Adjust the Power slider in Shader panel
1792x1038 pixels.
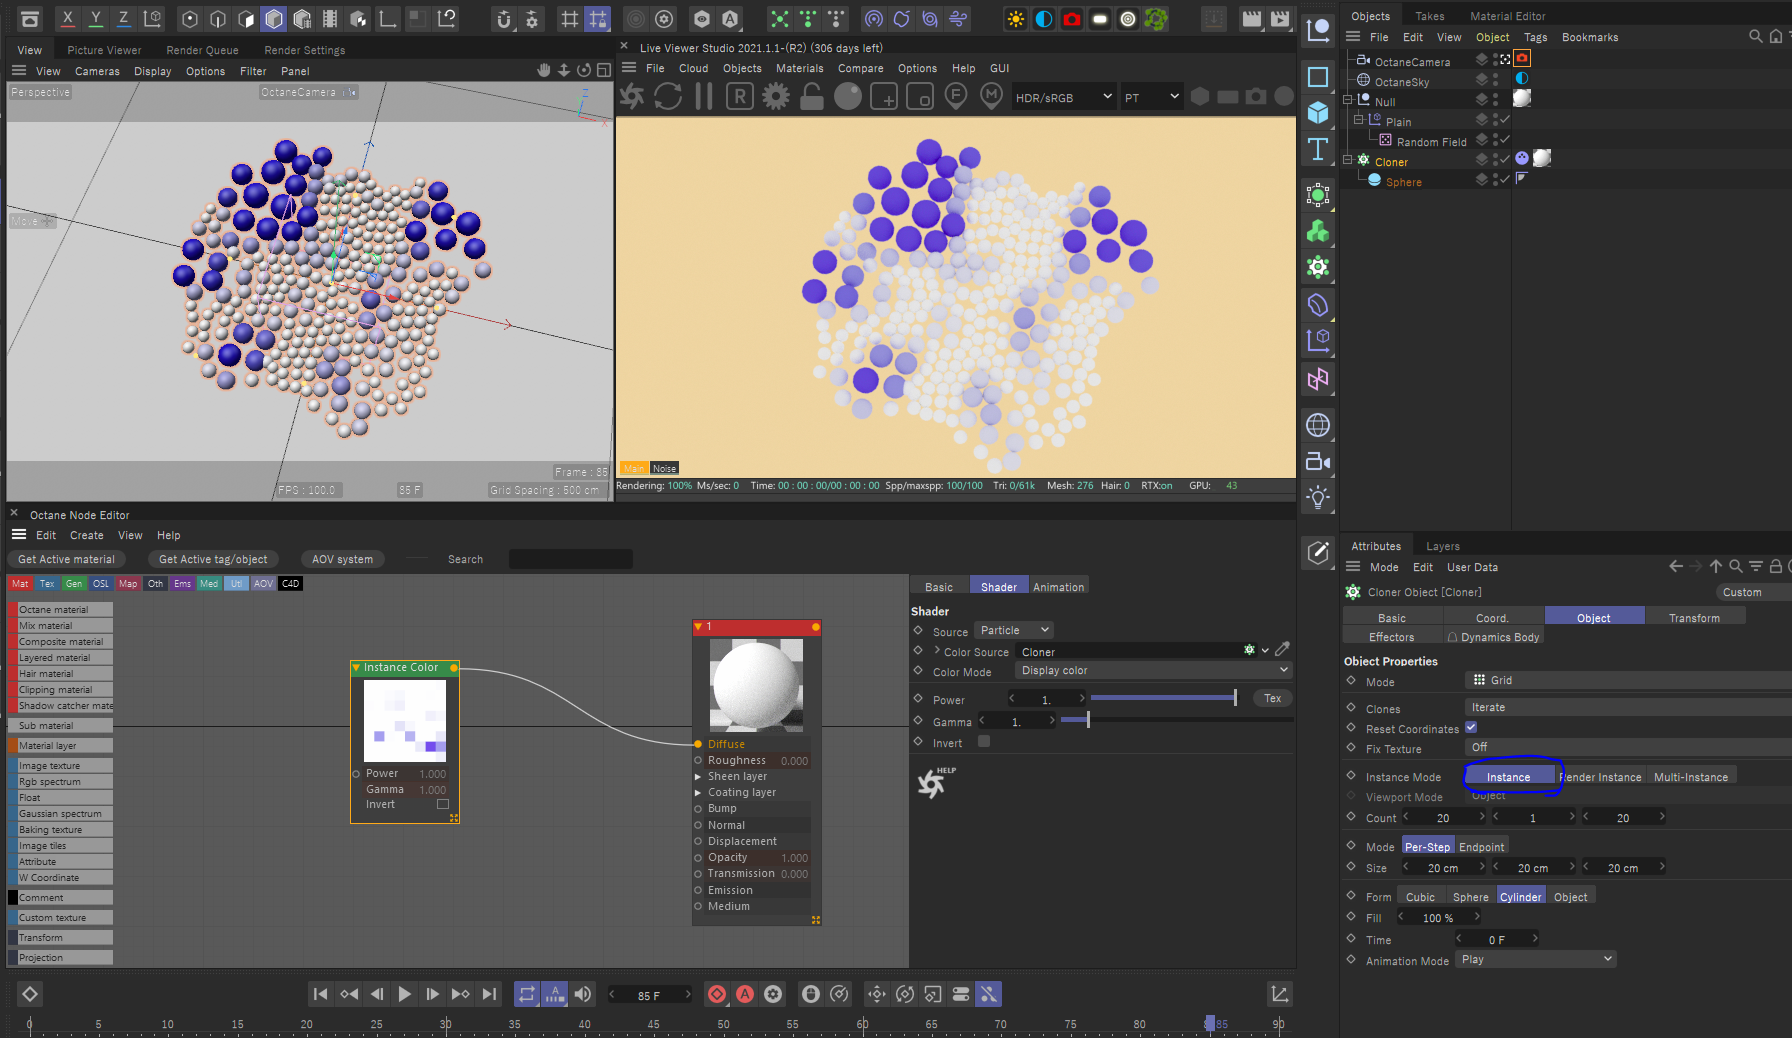pyautogui.click(x=1163, y=698)
